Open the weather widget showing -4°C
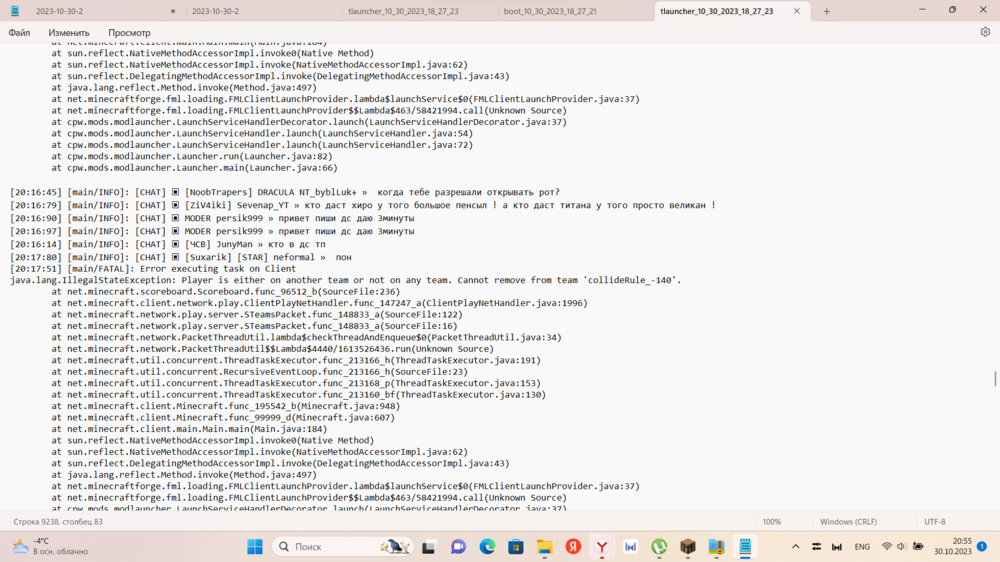 coord(51,546)
